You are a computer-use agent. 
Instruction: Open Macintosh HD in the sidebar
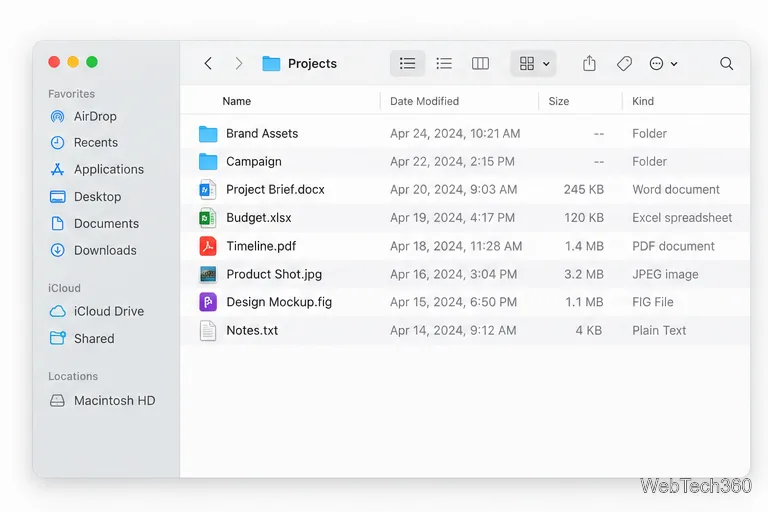click(x=102, y=400)
